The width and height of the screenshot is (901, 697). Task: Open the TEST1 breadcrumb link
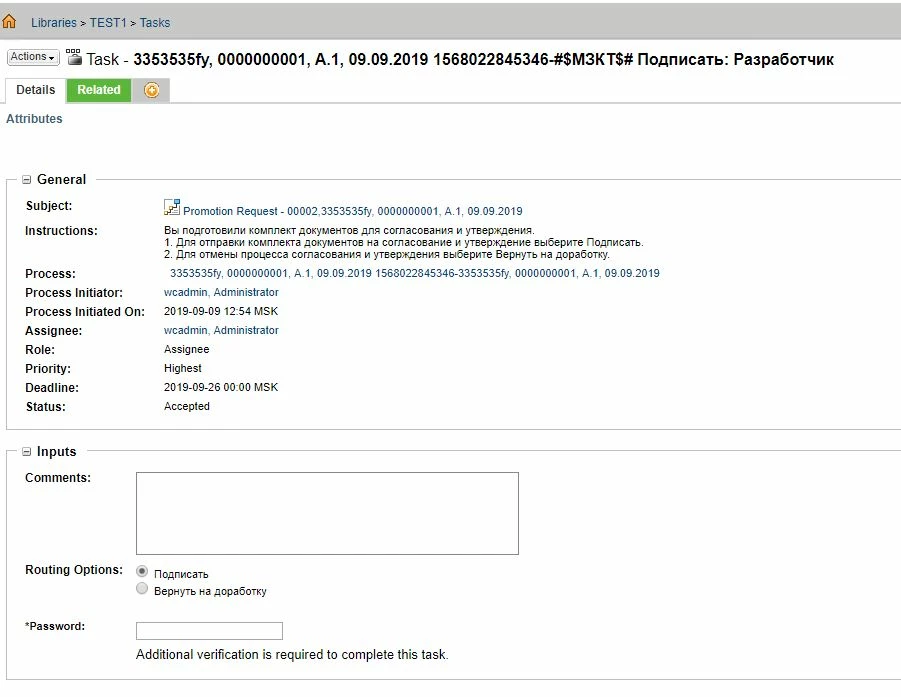click(108, 22)
